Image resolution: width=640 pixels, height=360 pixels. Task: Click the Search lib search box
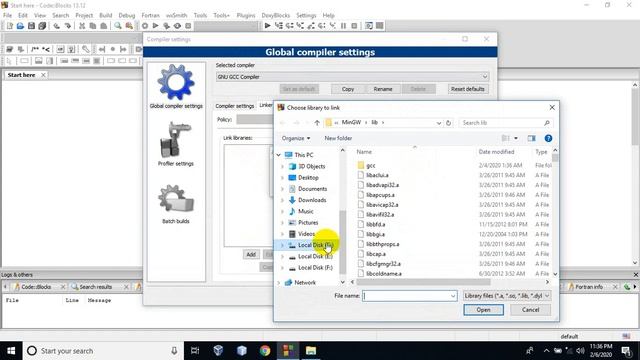click(506, 122)
